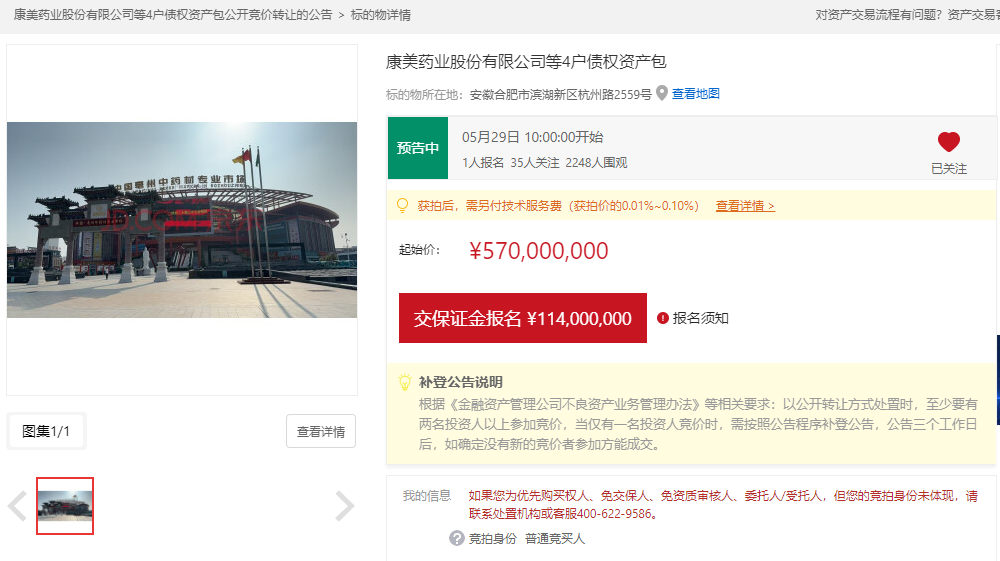Select the market building thumbnail
Image resolution: width=1000 pixels, height=561 pixels.
(65, 506)
